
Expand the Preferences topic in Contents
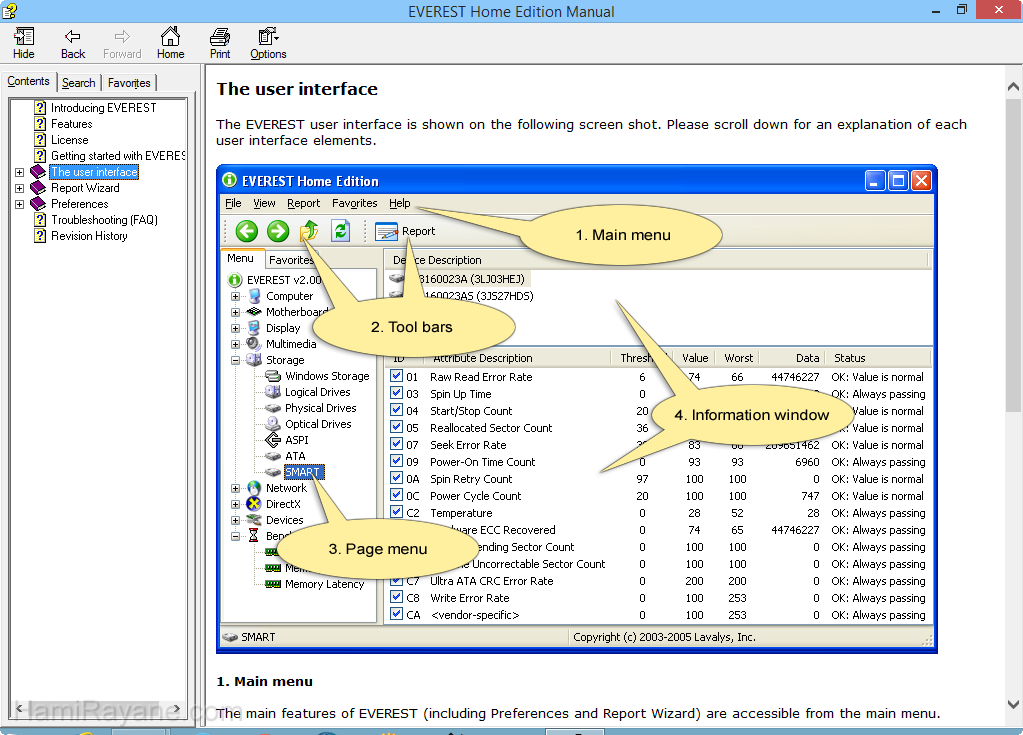(x=20, y=204)
